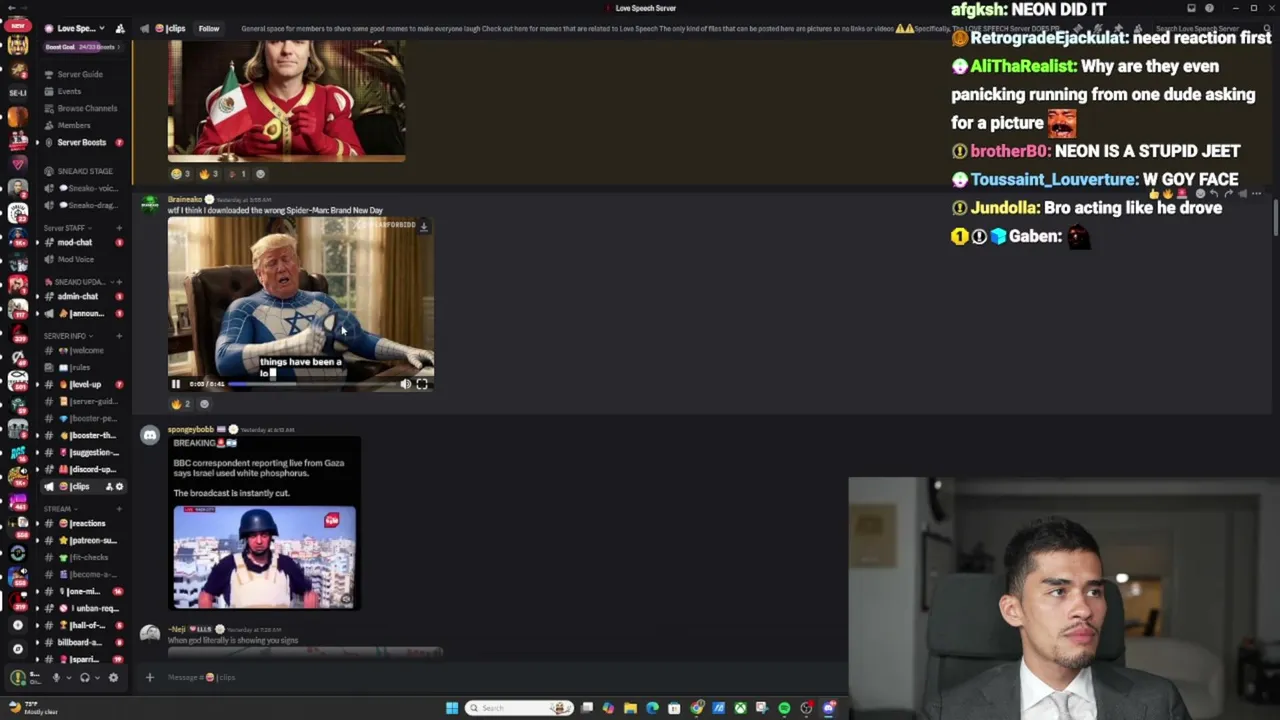
Task: Open the welcome channel
Action: tap(87, 350)
